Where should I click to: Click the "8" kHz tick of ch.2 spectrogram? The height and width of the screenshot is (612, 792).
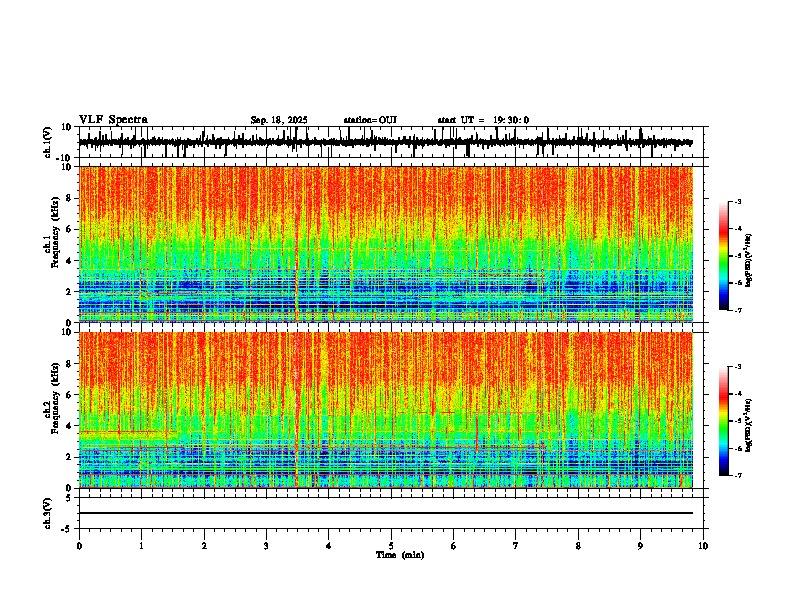click(70, 364)
